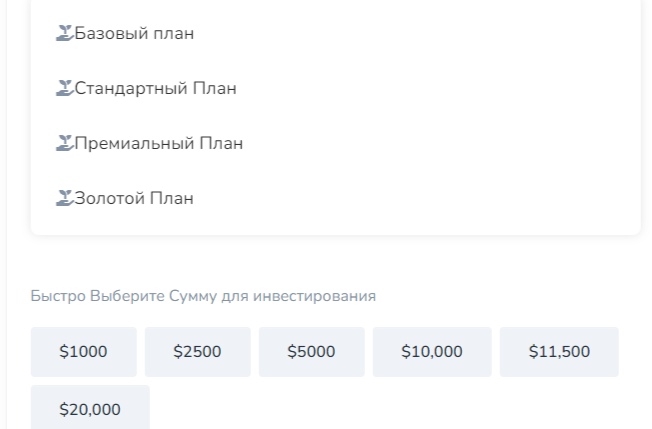Choose the $1000 quick amount
Image resolution: width=652 pixels, height=429 pixels.
pos(83,352)
